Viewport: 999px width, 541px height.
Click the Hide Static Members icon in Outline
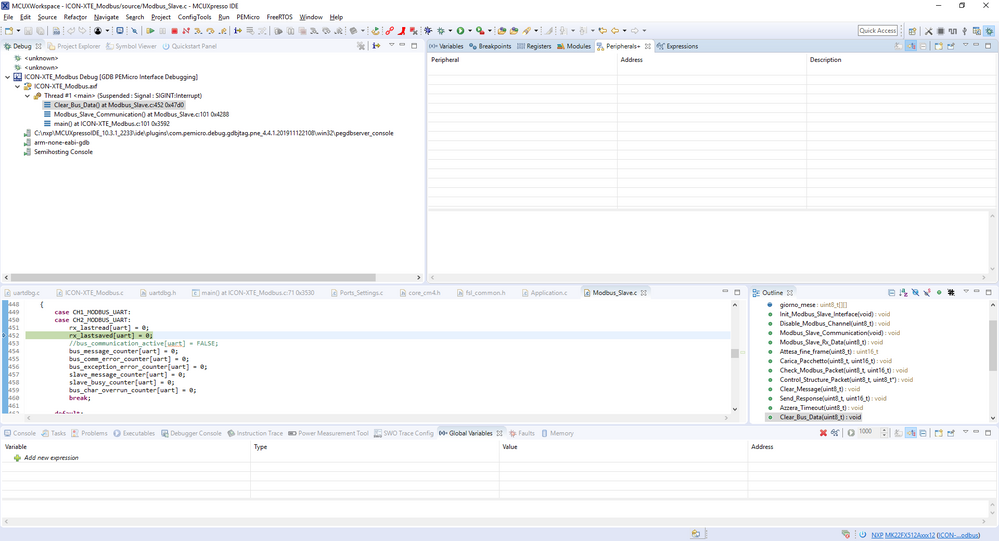tap(927, 292)
